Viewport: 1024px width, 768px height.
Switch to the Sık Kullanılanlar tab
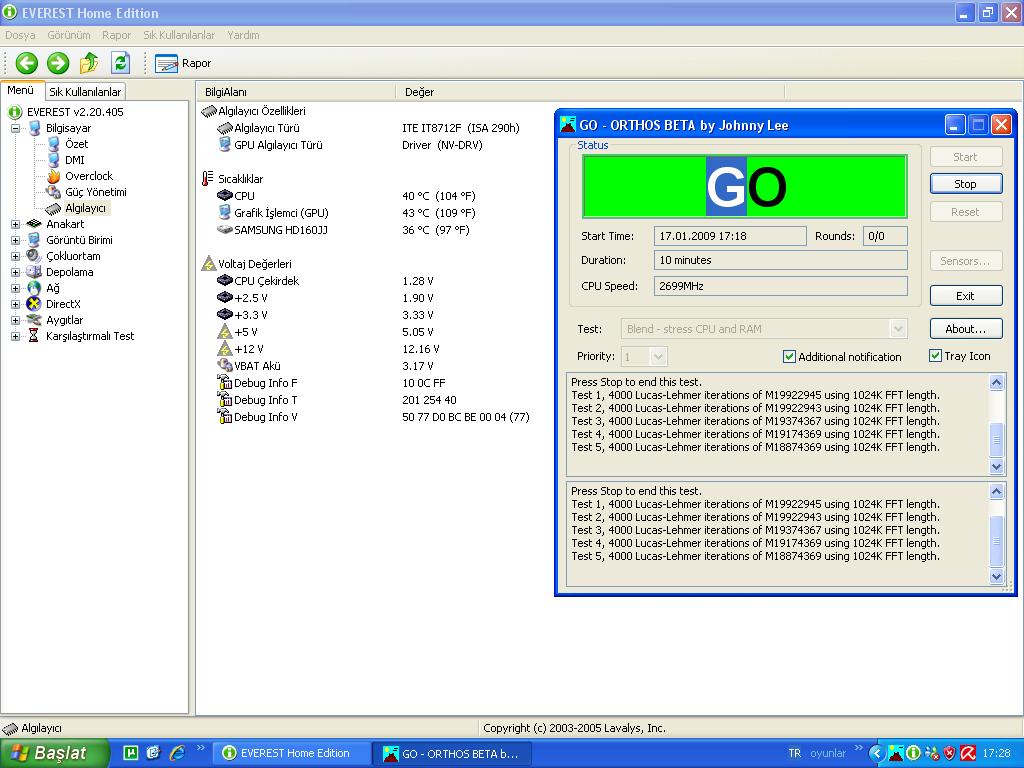85,92
